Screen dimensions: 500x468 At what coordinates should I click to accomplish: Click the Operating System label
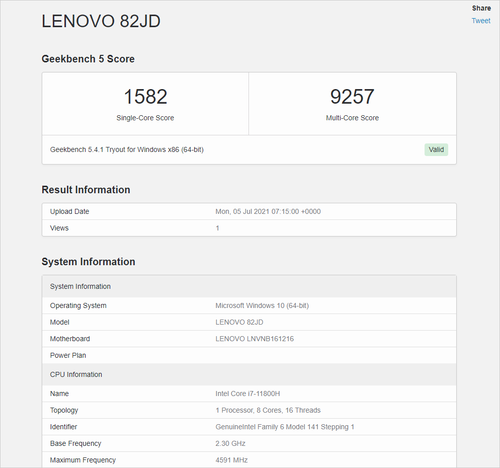pos(78,305)
